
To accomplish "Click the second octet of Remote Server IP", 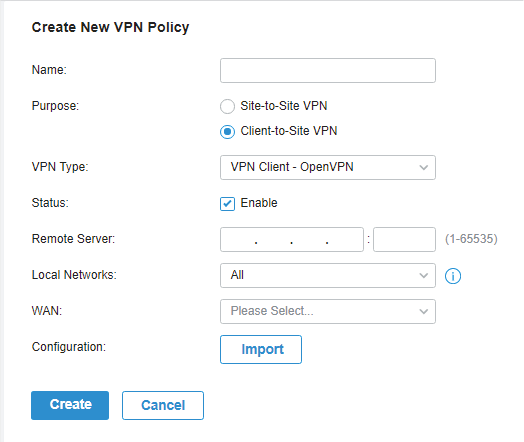I will coord(274,240).
